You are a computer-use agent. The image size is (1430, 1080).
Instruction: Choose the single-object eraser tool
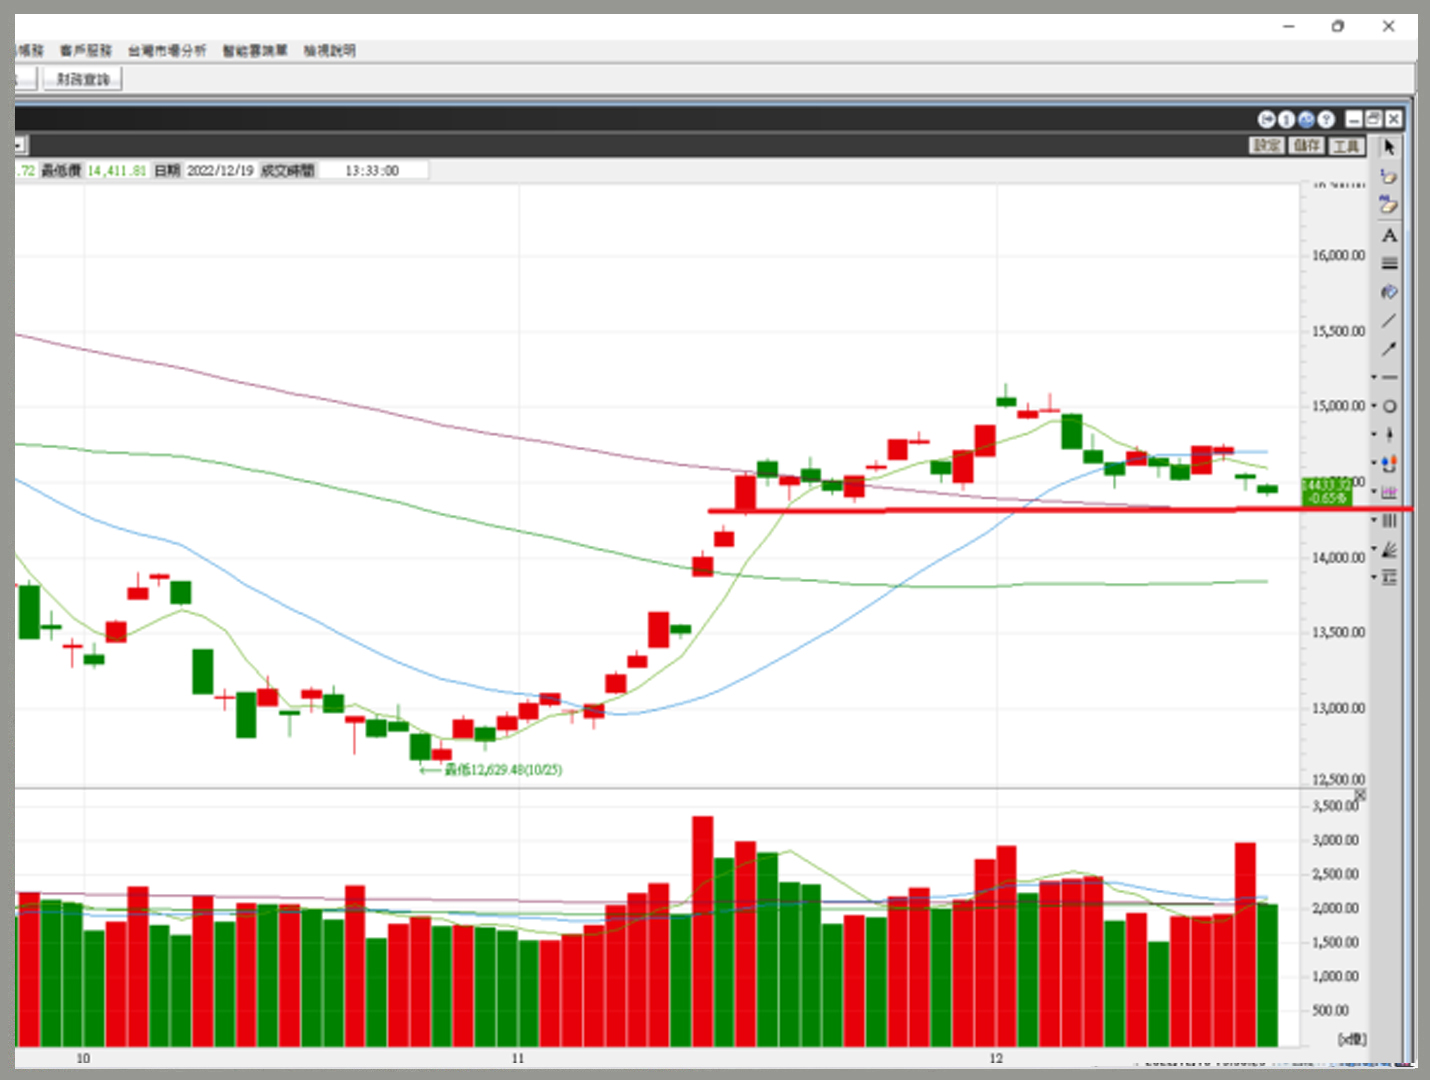coord(1389,177)
